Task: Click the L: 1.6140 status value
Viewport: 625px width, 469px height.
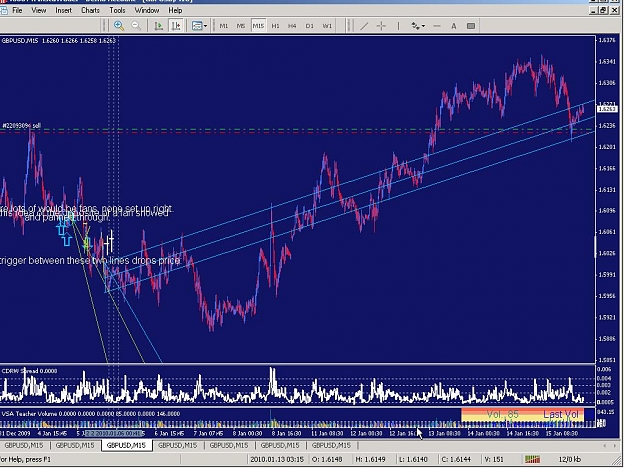Action: (413, 459)
